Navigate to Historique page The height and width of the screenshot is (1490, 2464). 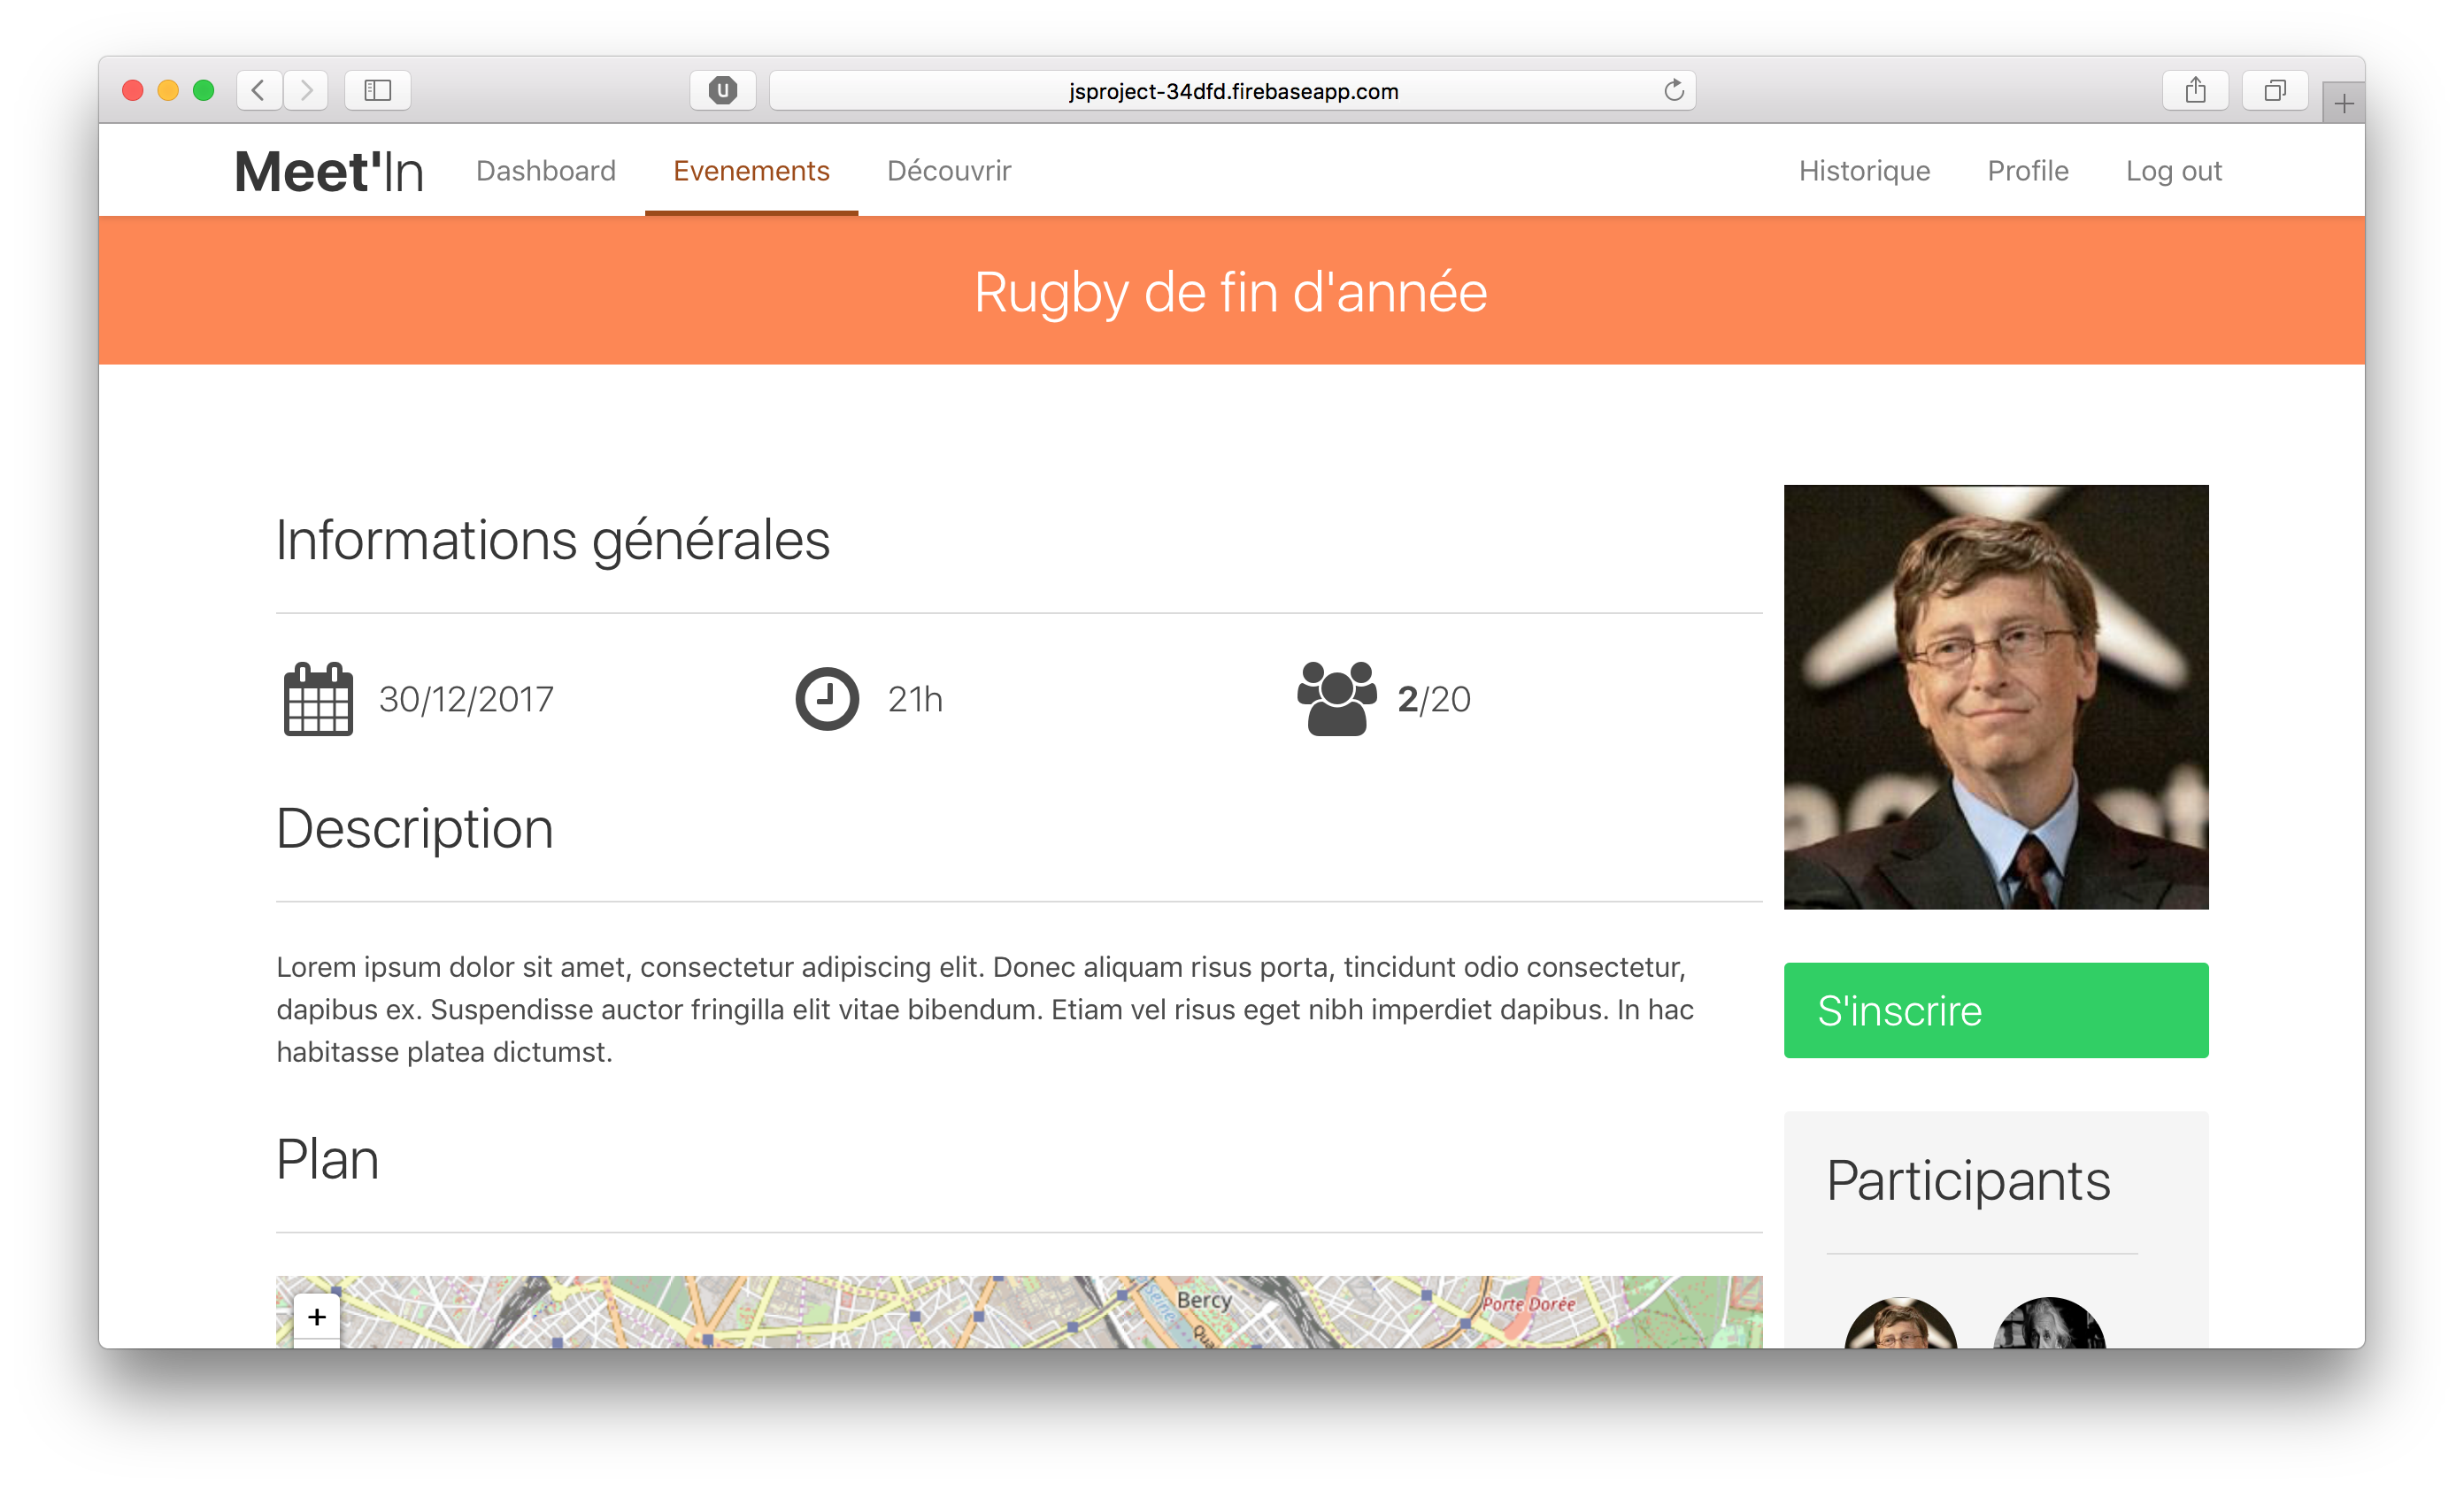(x=1866, y=169)
